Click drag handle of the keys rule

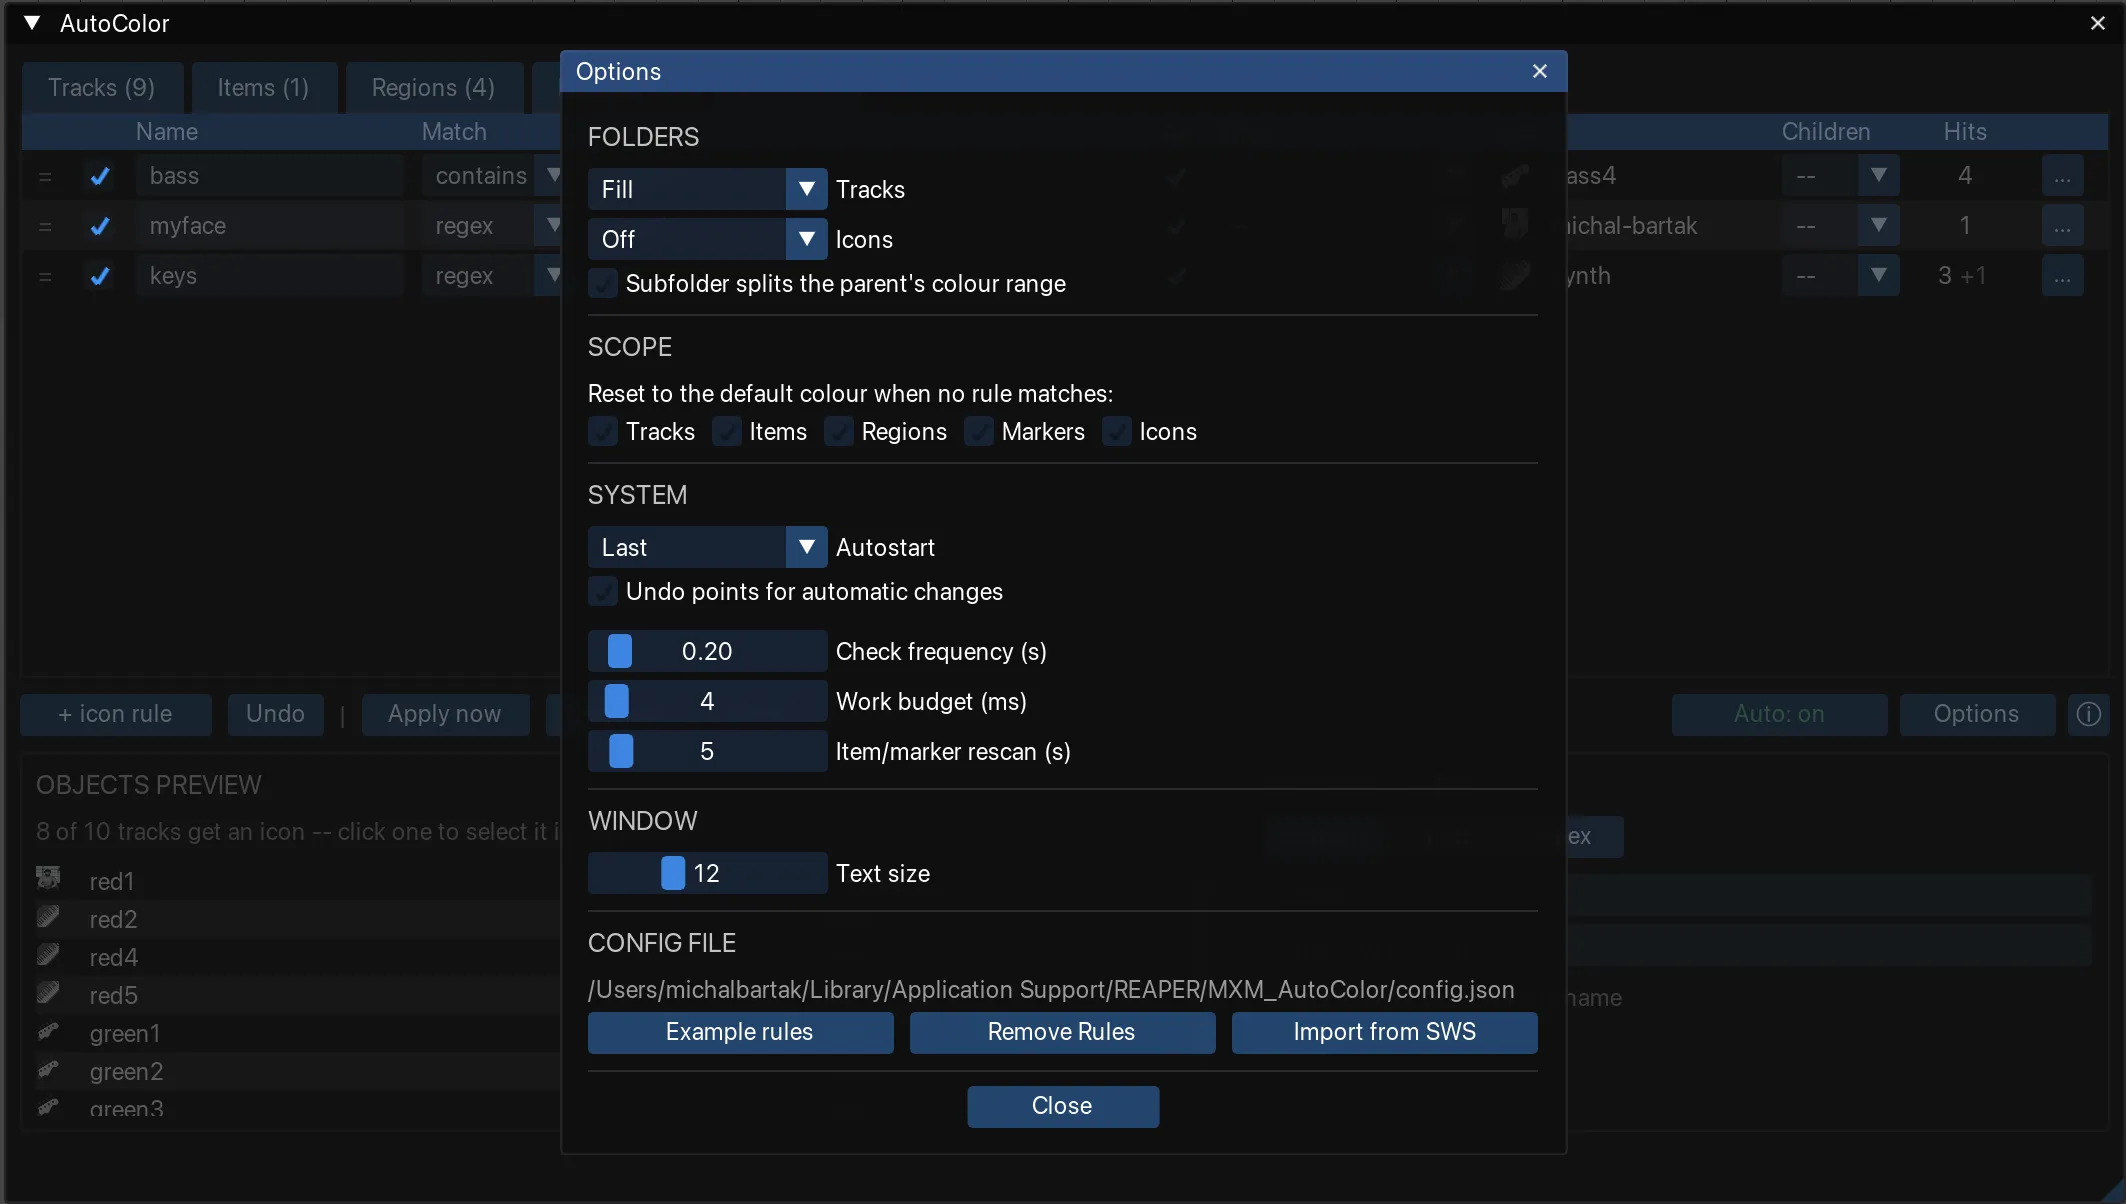45,276
